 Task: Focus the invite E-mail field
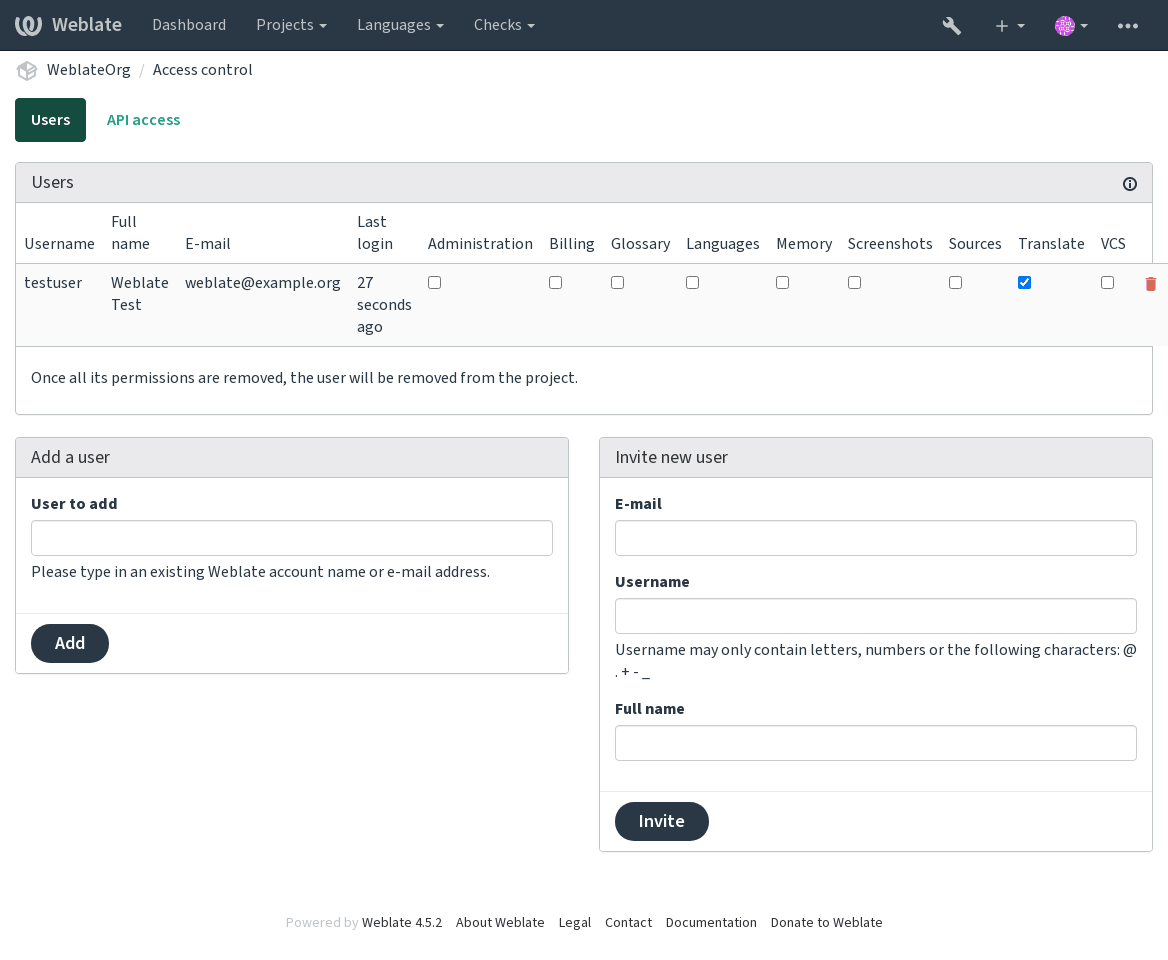click(x=876, y=538)
